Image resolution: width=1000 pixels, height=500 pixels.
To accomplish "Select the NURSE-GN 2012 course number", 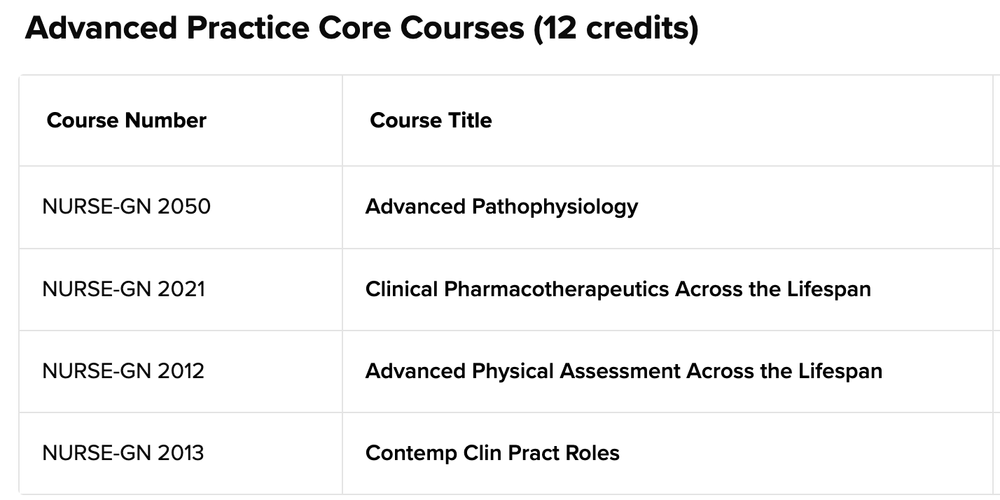I will pos(123,371).
